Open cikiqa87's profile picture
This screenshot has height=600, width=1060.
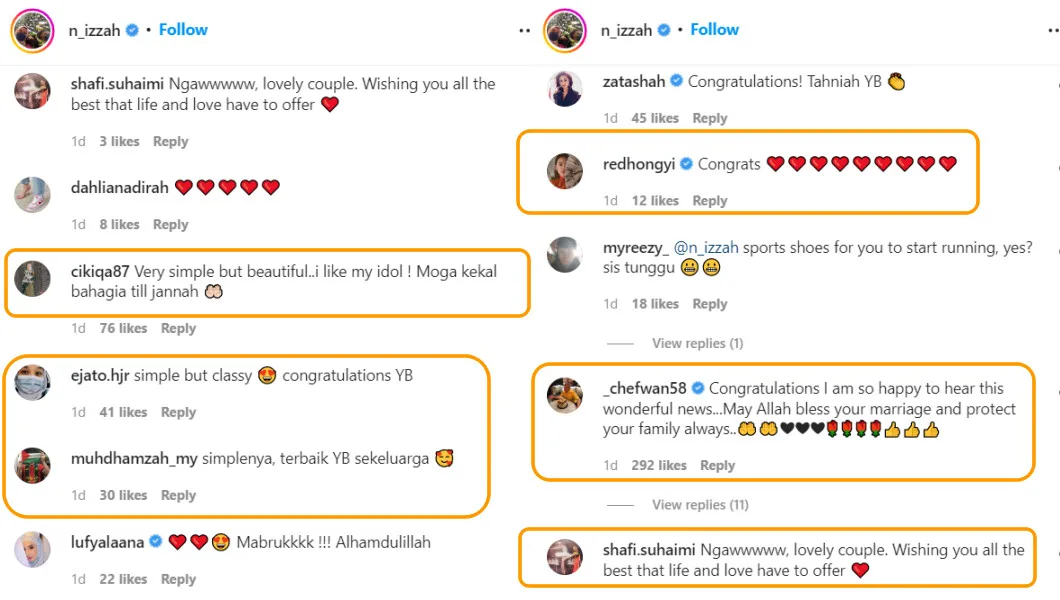[32, 278]
